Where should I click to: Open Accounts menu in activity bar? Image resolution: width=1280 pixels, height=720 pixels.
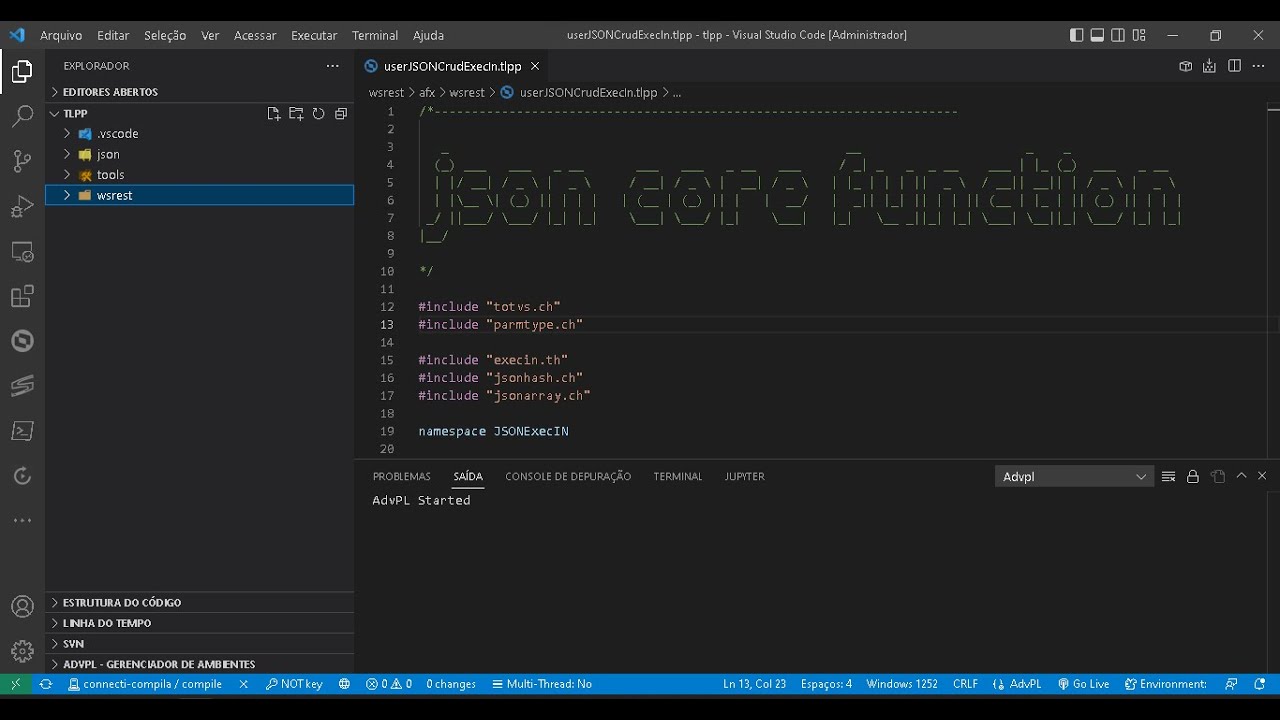tap(22, 607)
